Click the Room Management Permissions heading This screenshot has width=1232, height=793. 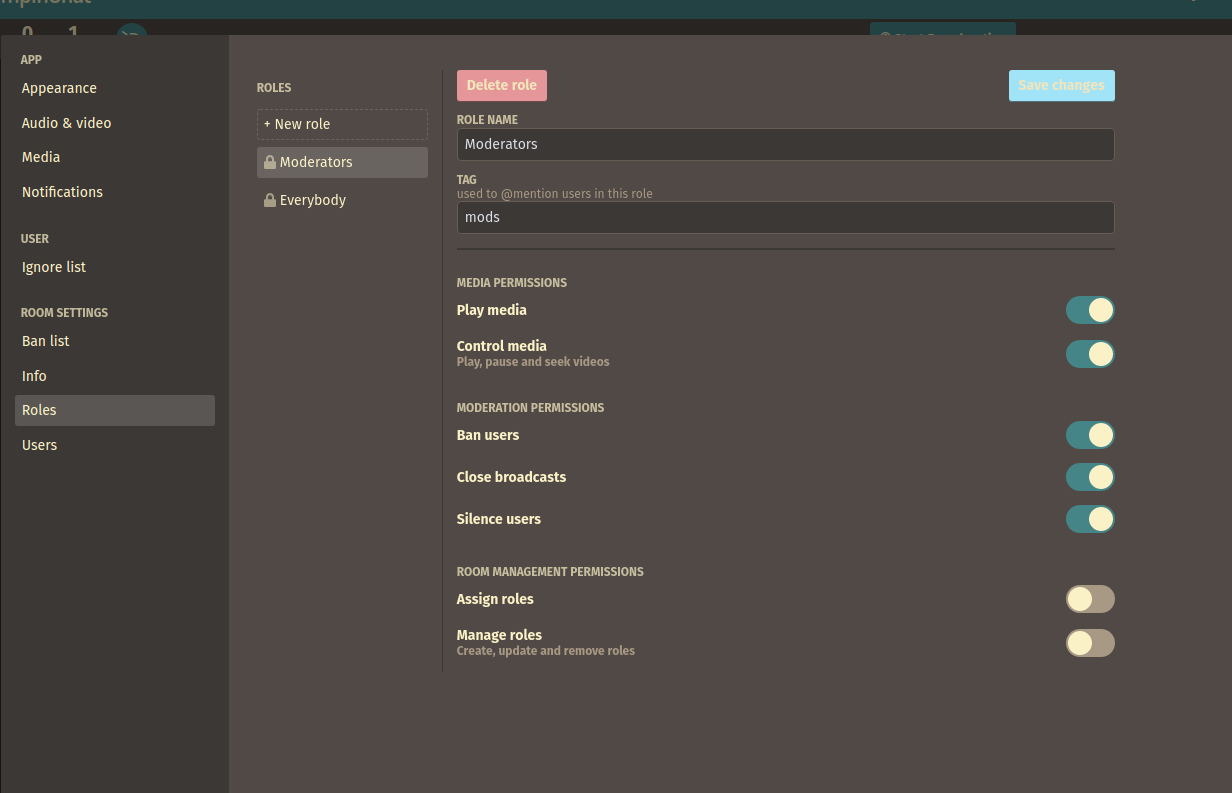pyautogui.click(x=550, y=572)
